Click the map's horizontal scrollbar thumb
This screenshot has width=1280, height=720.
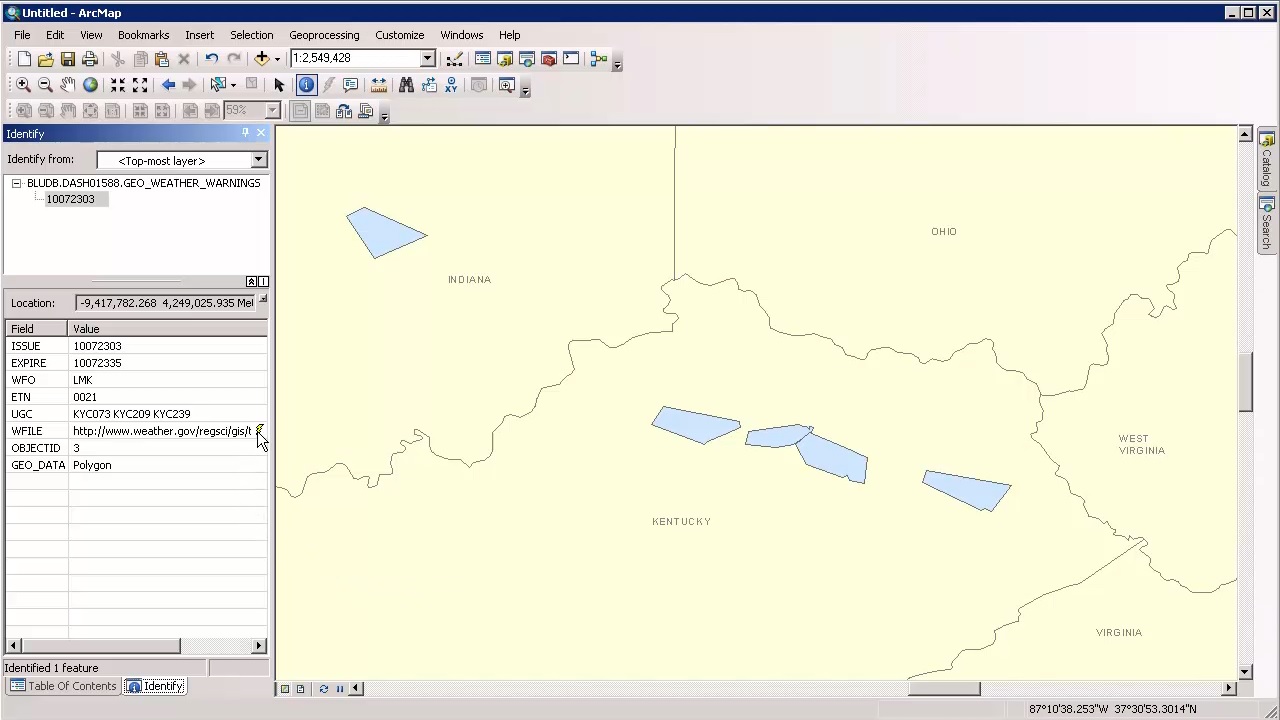coord(944,688)
